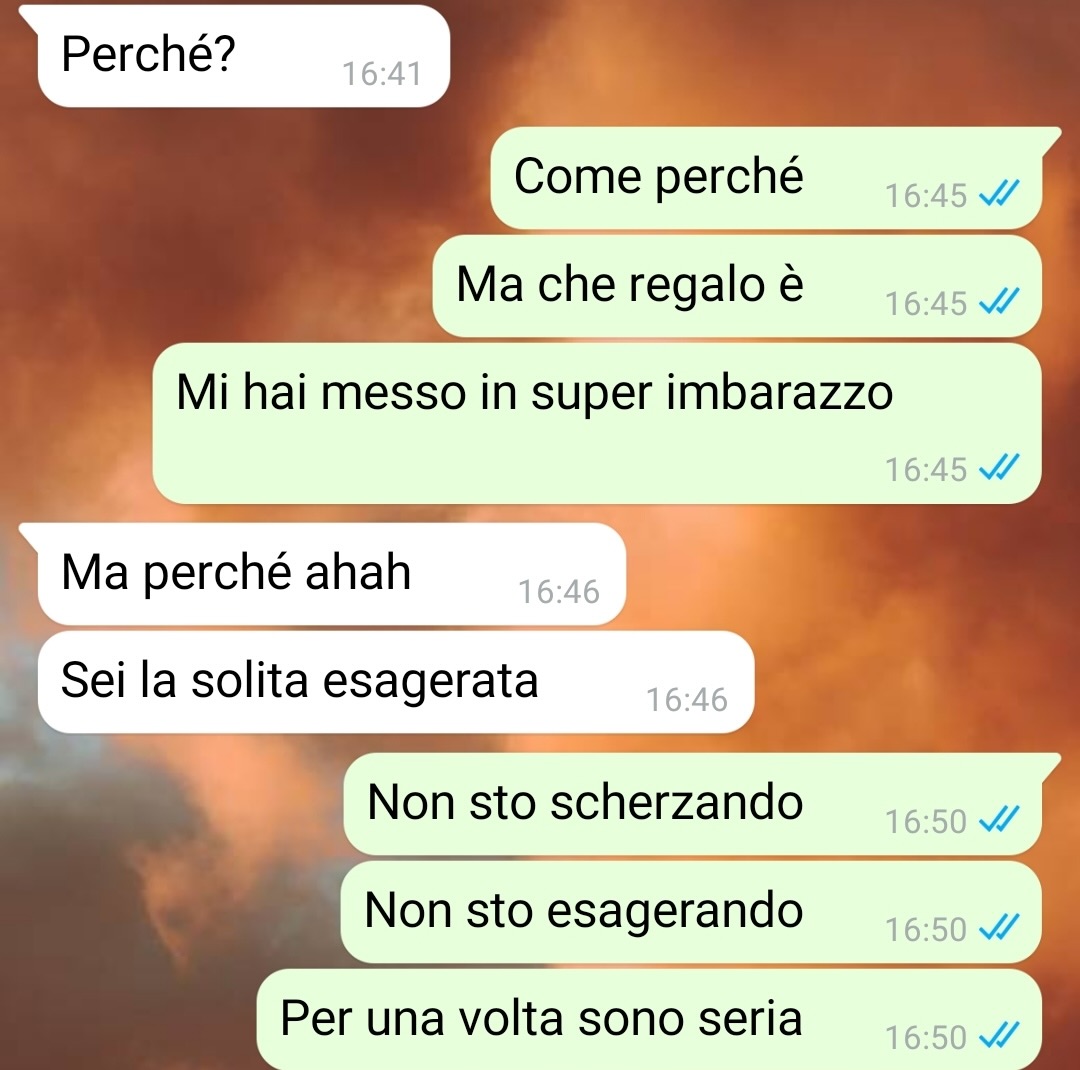
Task: Select the 'Per una volta sono seria' message
Action: tap(649, 1020)
